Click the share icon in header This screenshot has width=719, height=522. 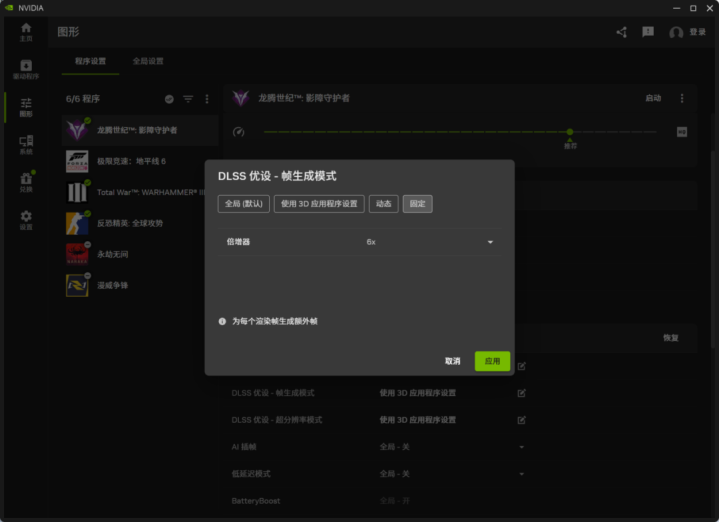(622, 32)
